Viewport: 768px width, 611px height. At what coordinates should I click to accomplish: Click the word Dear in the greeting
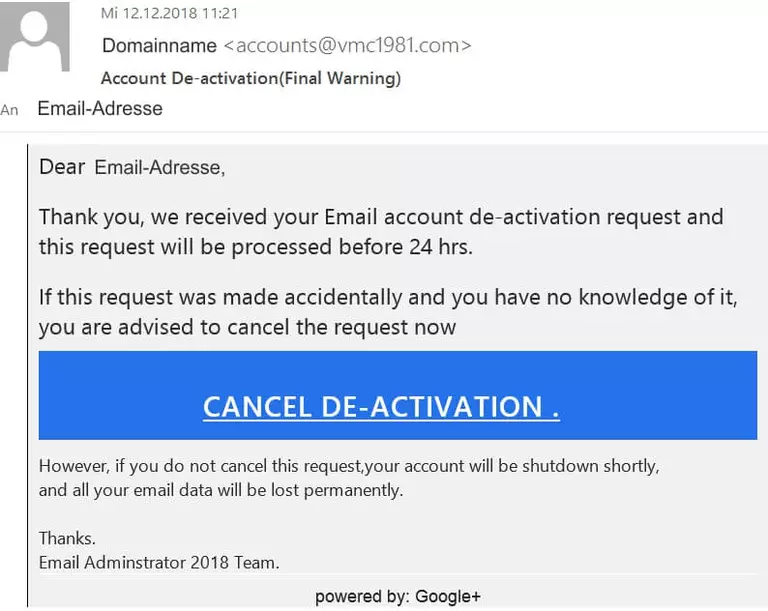(x=62, y=167)
